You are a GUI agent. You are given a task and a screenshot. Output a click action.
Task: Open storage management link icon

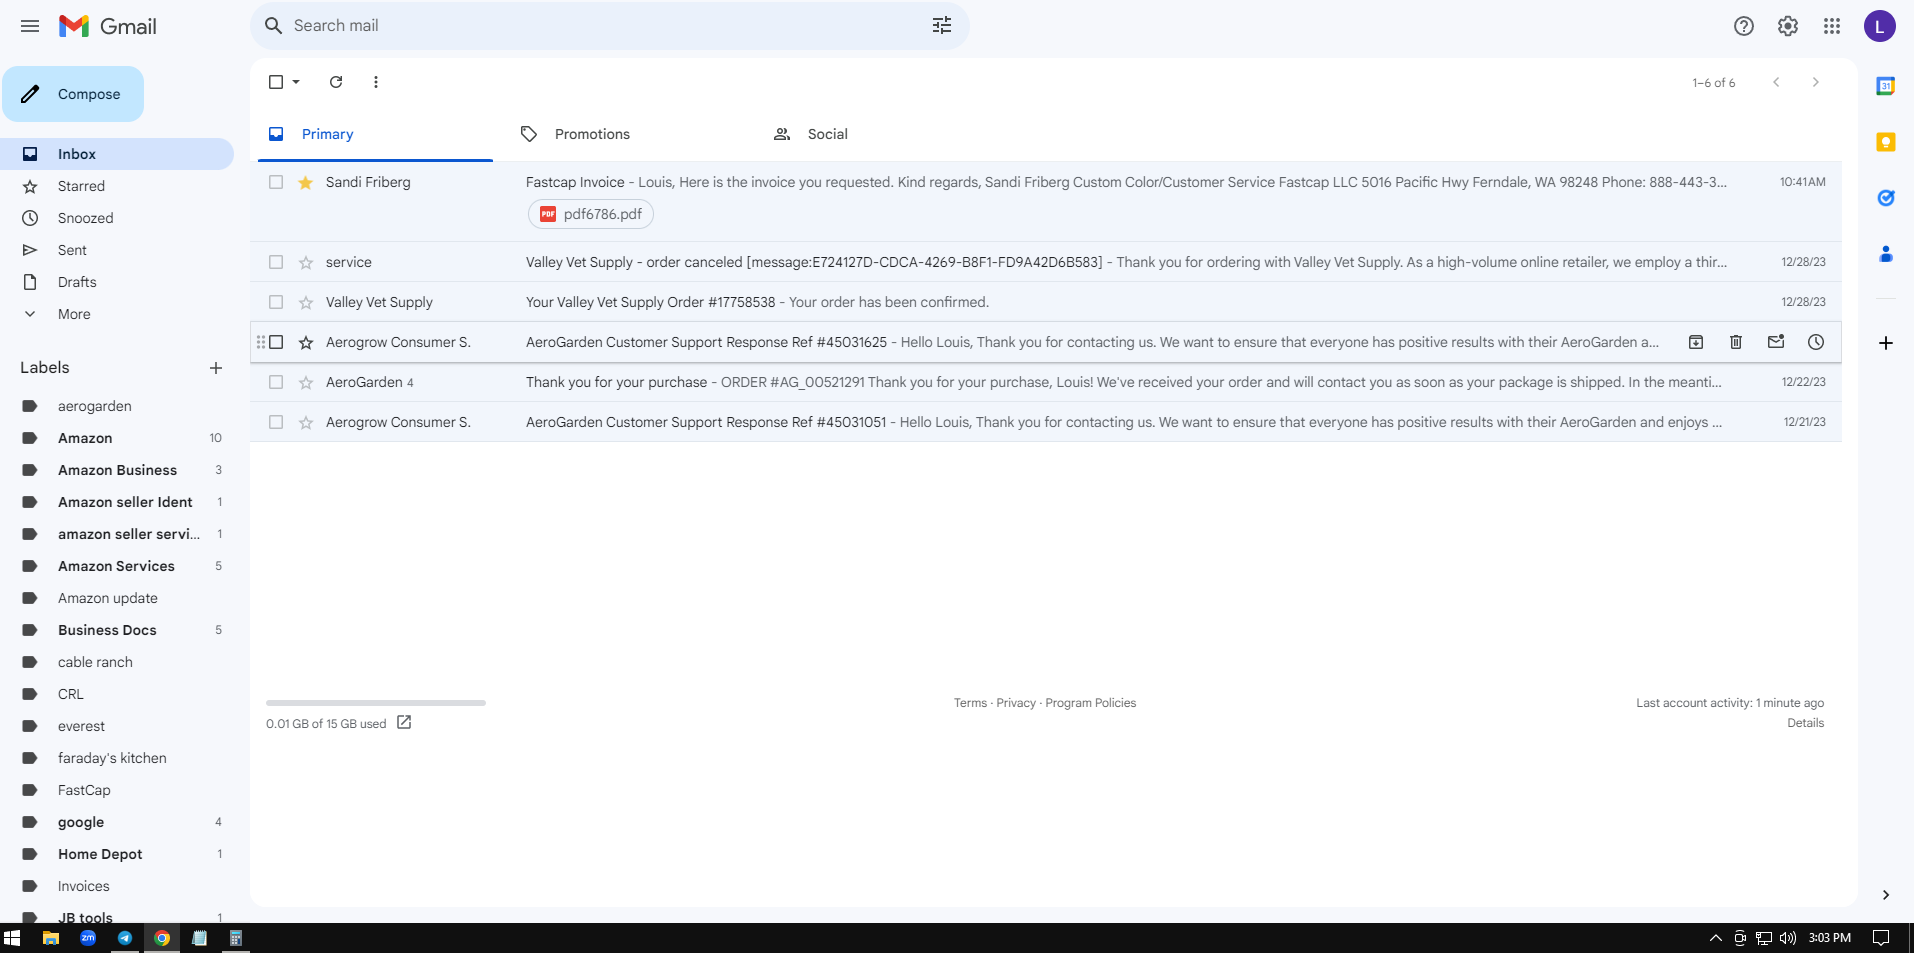[x=404, y=722]
